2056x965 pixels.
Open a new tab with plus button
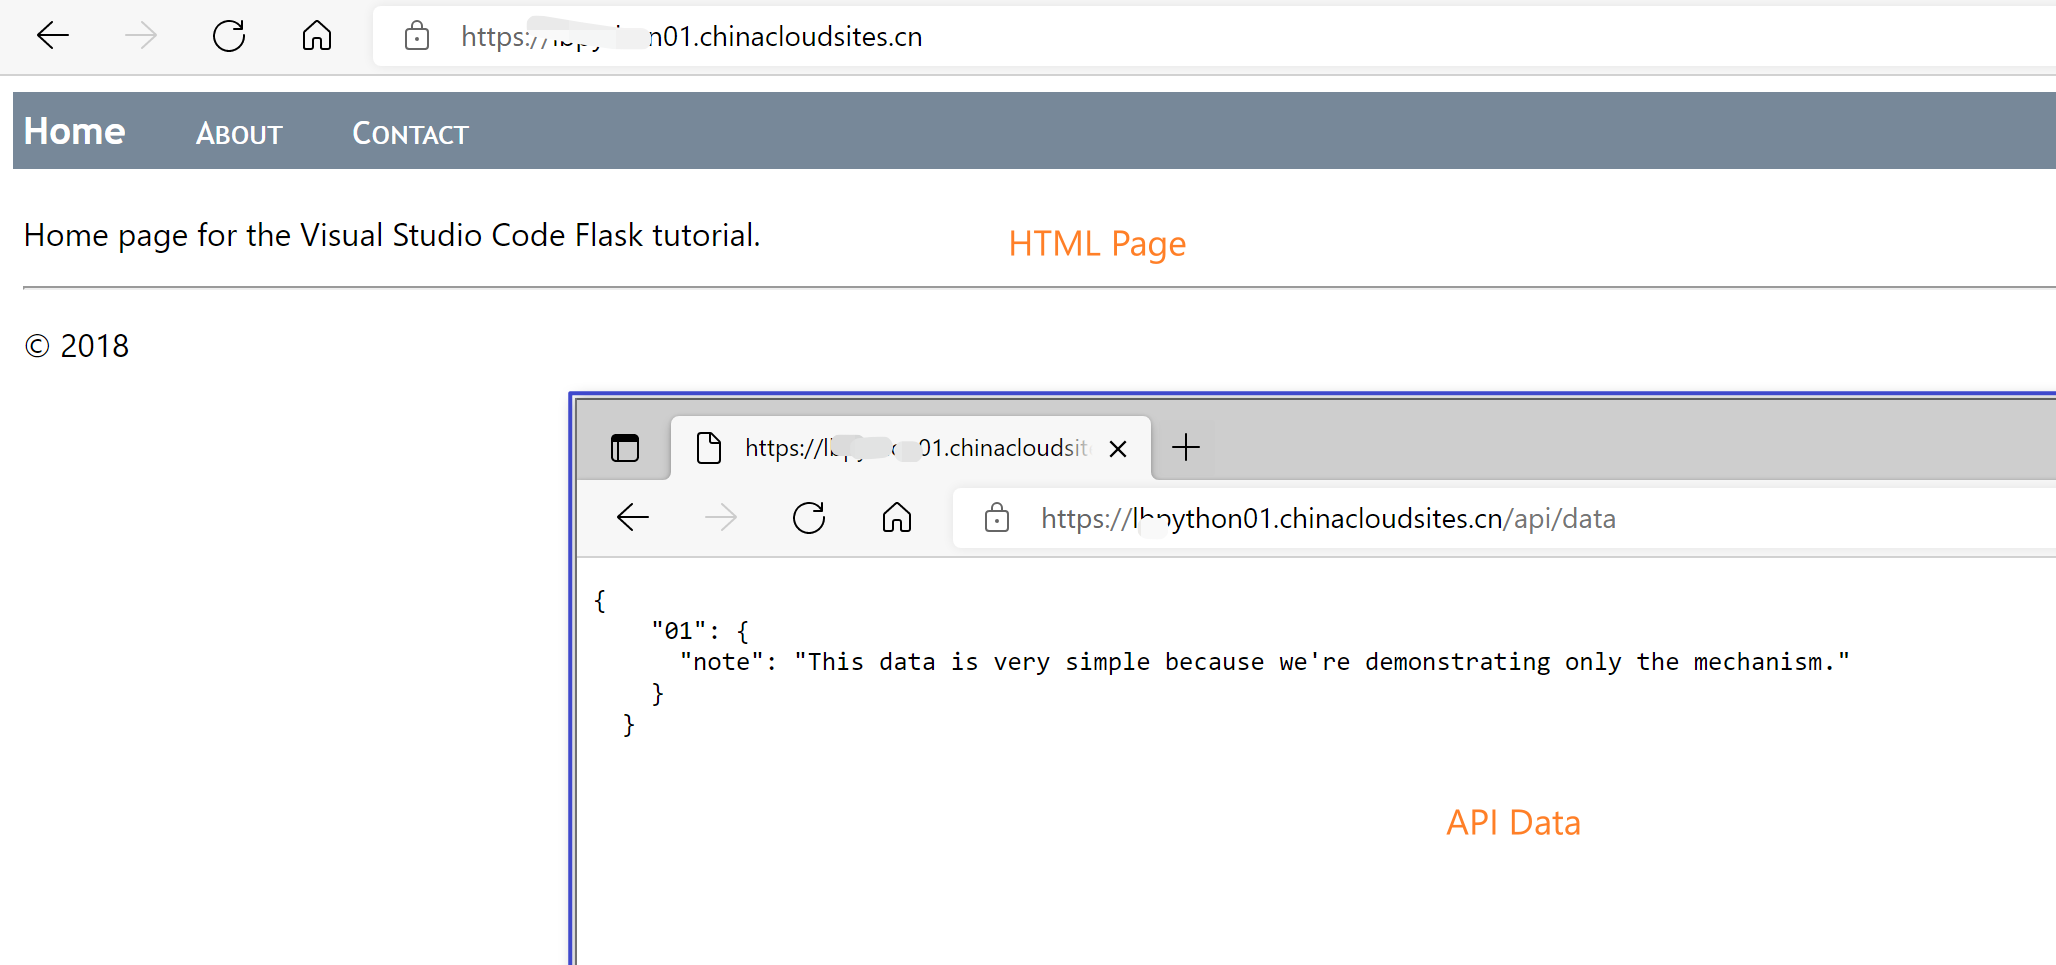pos(1186,447)
